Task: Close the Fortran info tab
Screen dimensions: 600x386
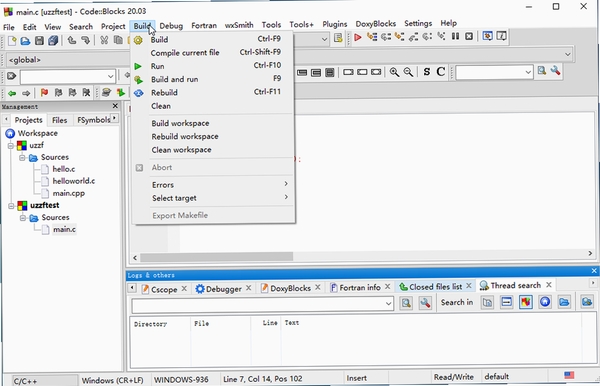Action: 388,287
